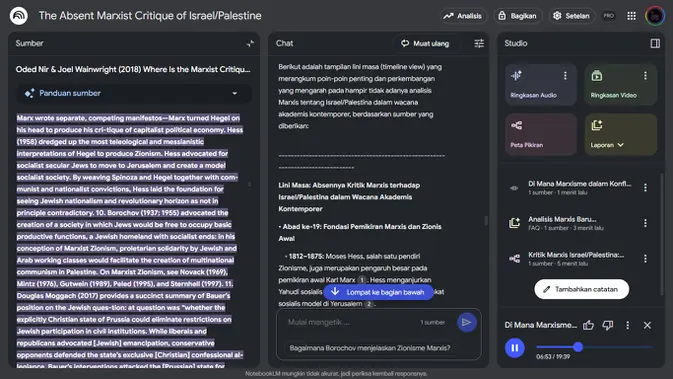Click the source title Oded Nir & Joel Wainwright
This screenshot has width=673, height=379.
[133, 70]
